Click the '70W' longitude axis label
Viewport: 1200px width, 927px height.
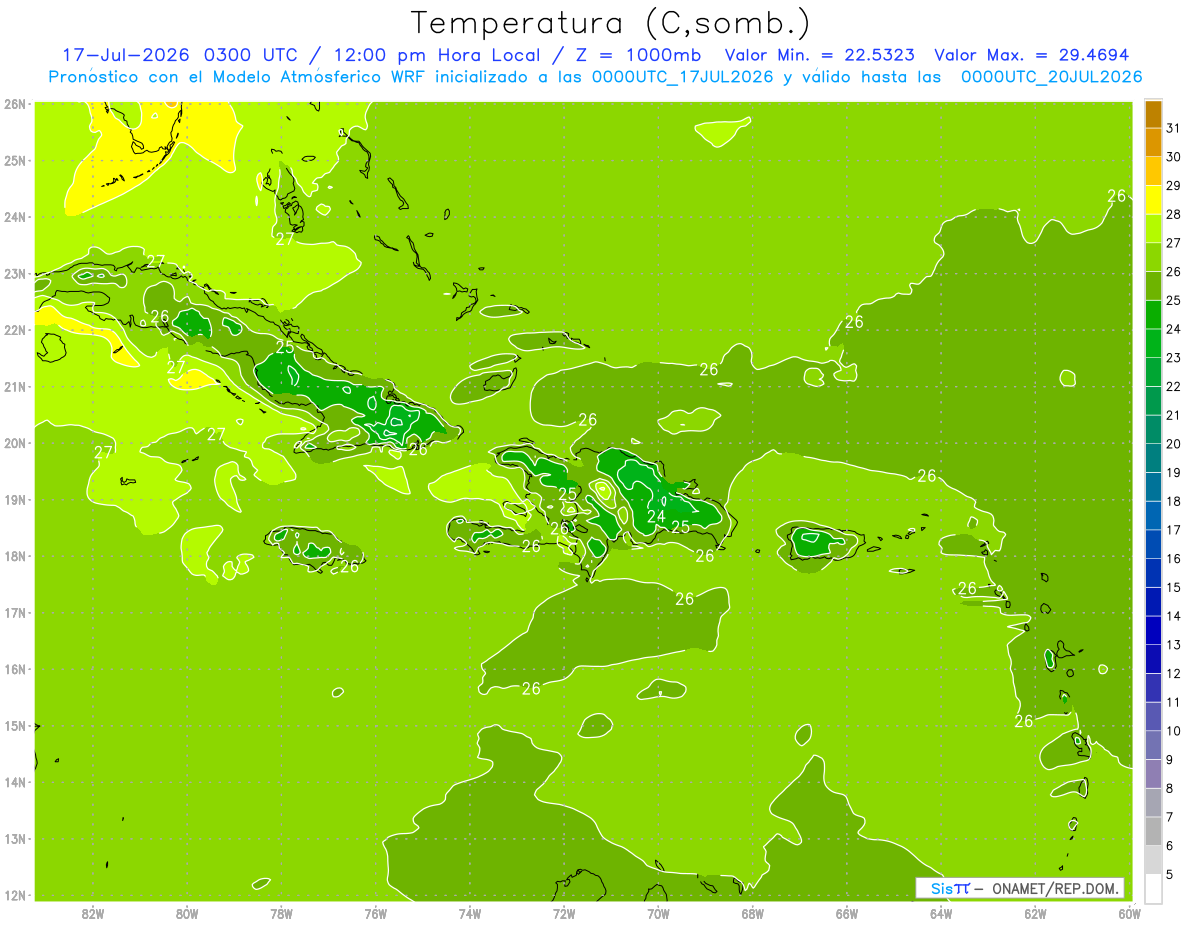pos(658,913)
